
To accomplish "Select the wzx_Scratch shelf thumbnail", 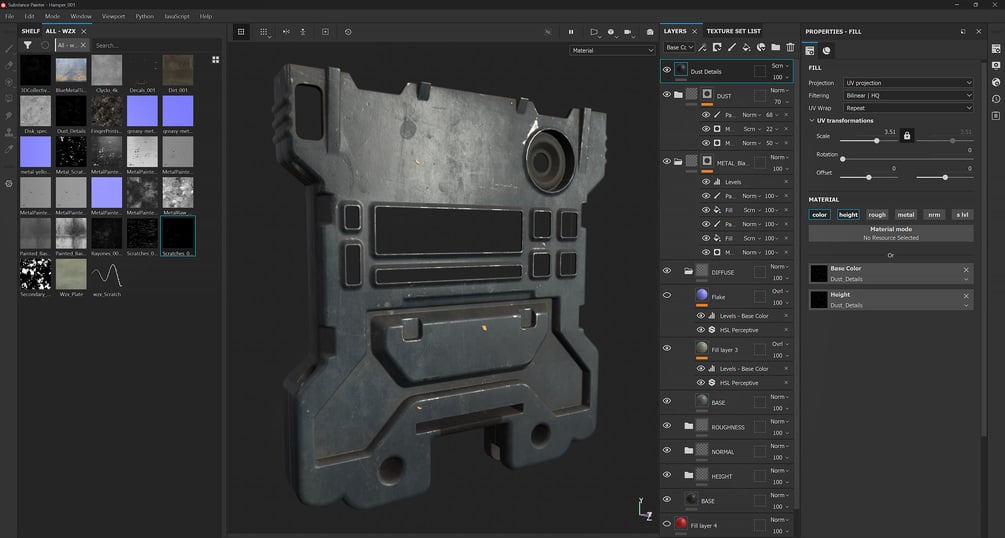I will 106,275.
